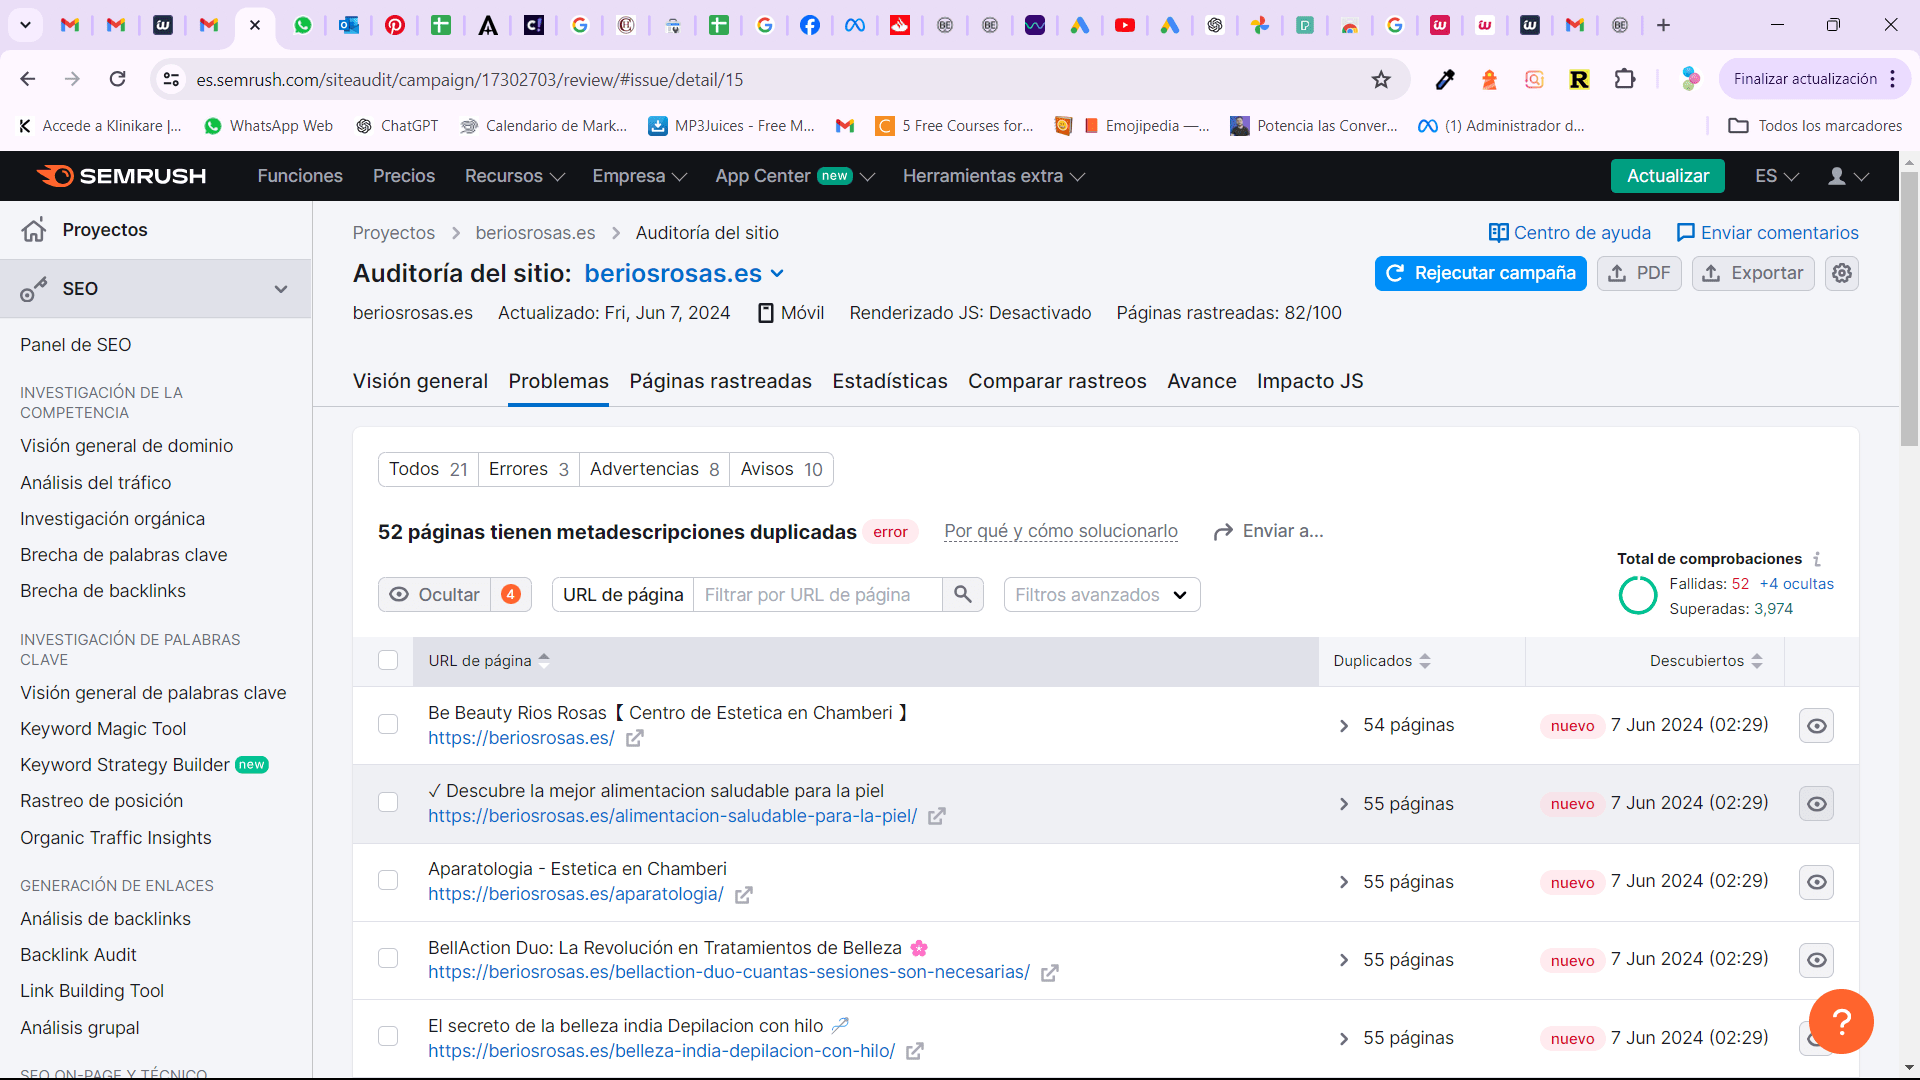The image size is (1920, 1080).
Task: Open ES language dropdown
Action: click(x=1776, y=176)
